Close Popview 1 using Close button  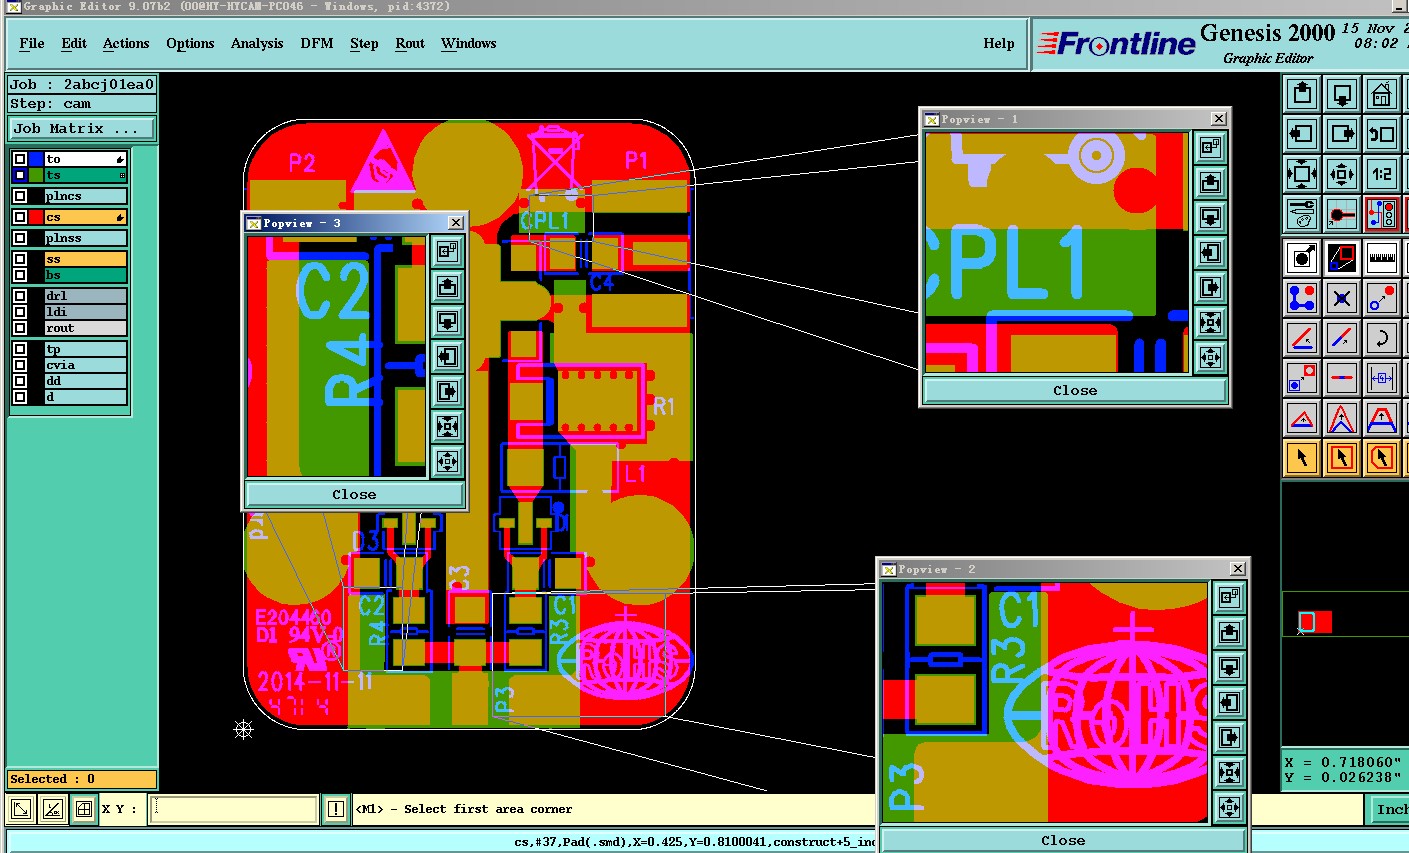pyautogui.click(x=1075, y=391)
